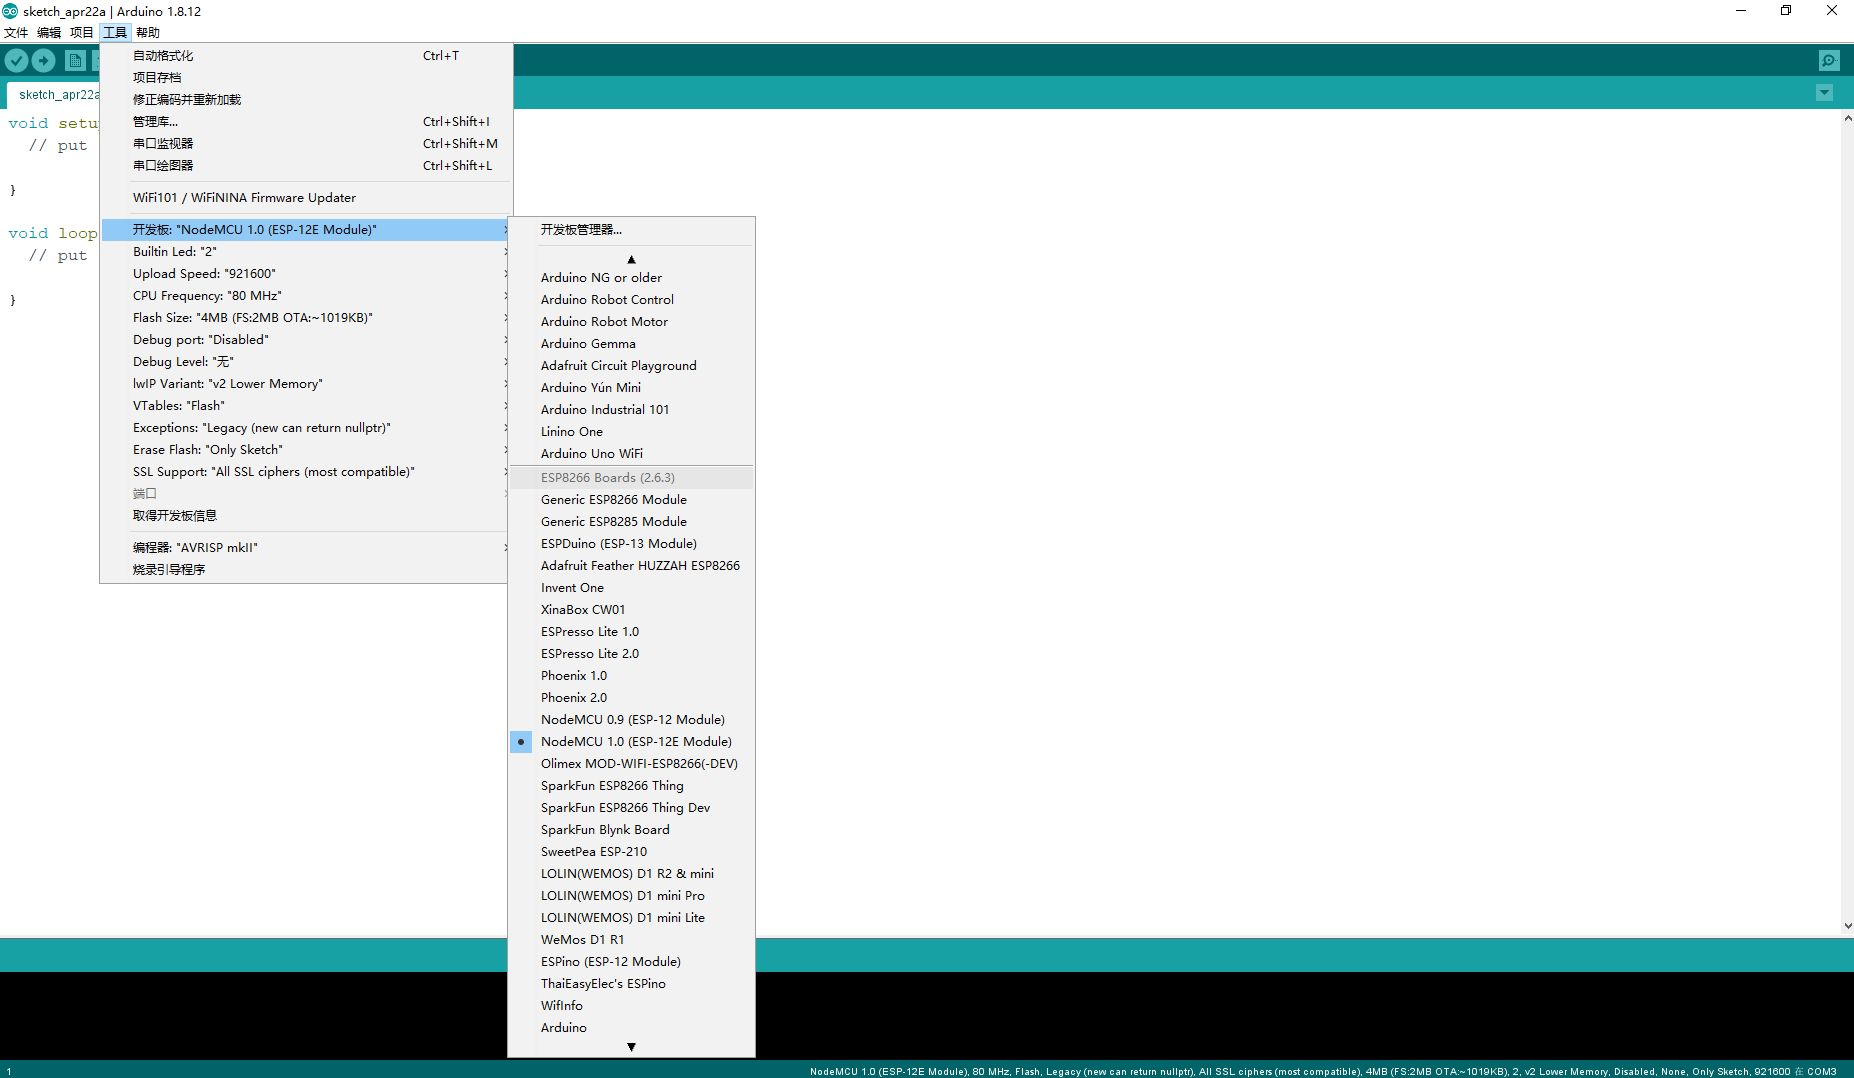1854x1078 pixels.
Task: Choose LOLIN(WEMOS) D1 mini Pro board
Action: [632, 896]
